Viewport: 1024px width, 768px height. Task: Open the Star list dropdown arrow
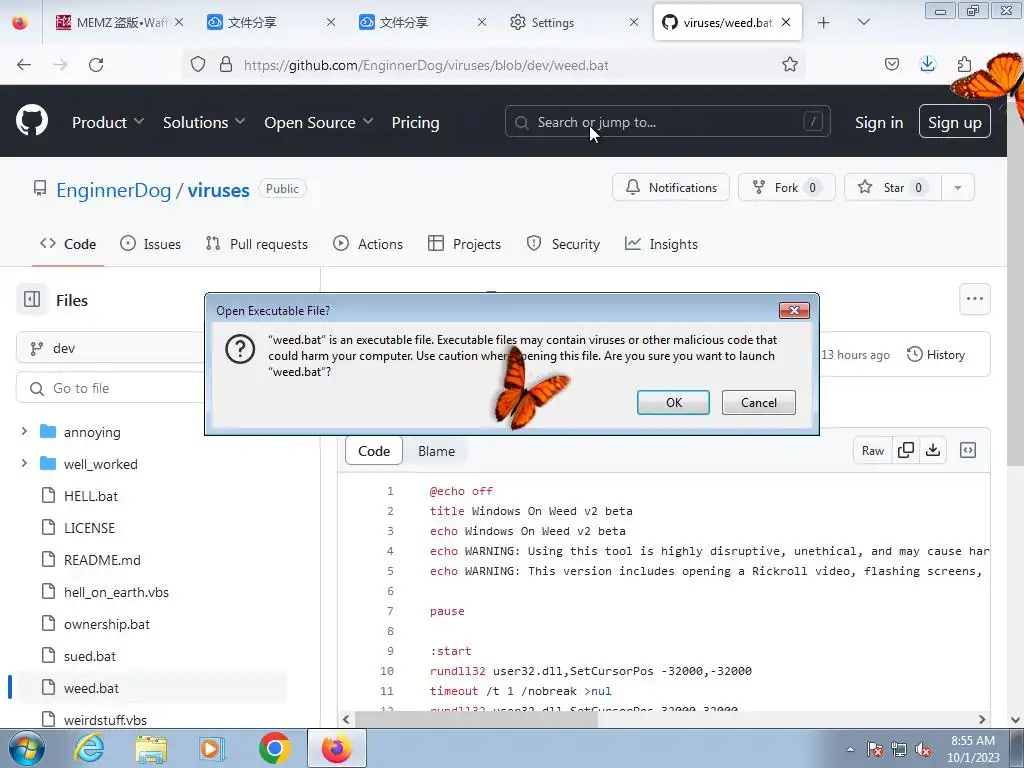click(x=957, y=187)
